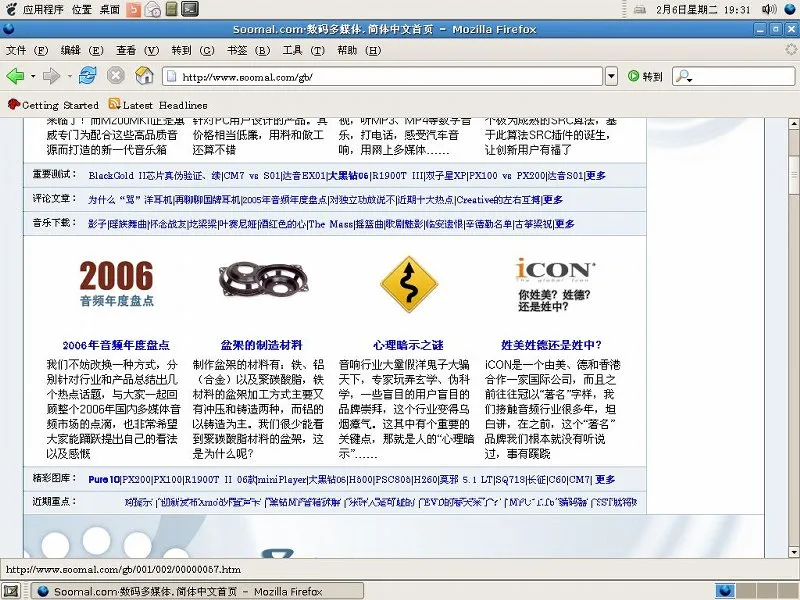Image resolution: width=800 pixels, height=600 pixels.
Task: Click the blue globe icon in top panel
Action: [790, 9]
